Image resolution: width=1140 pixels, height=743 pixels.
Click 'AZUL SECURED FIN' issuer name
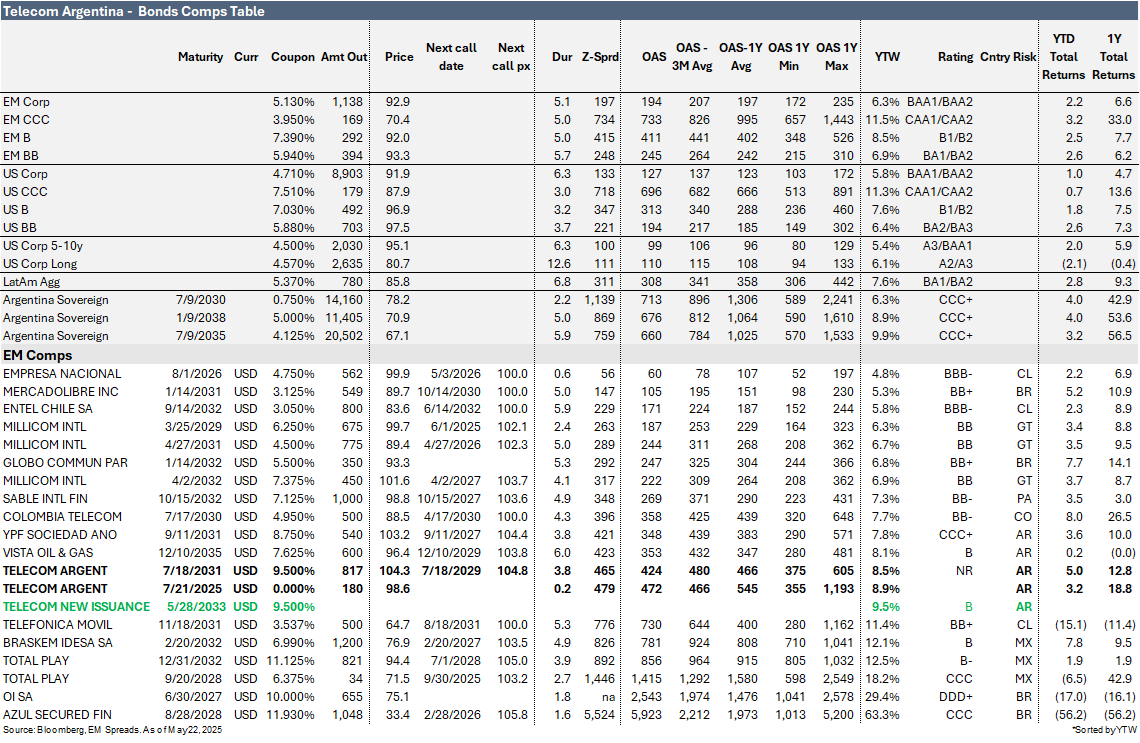[x=57, y=715]
